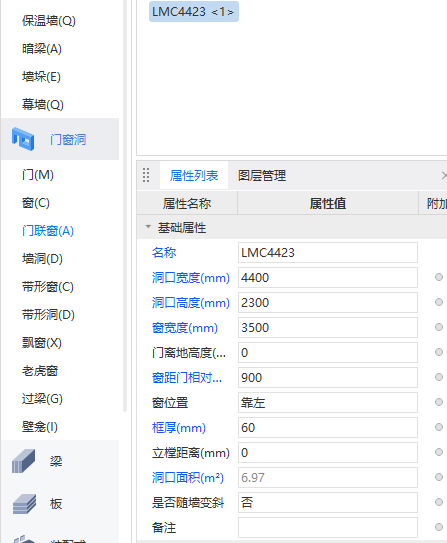Click the 属性值 column header
This screenshot has width=447, height=543.
point(328,203)
